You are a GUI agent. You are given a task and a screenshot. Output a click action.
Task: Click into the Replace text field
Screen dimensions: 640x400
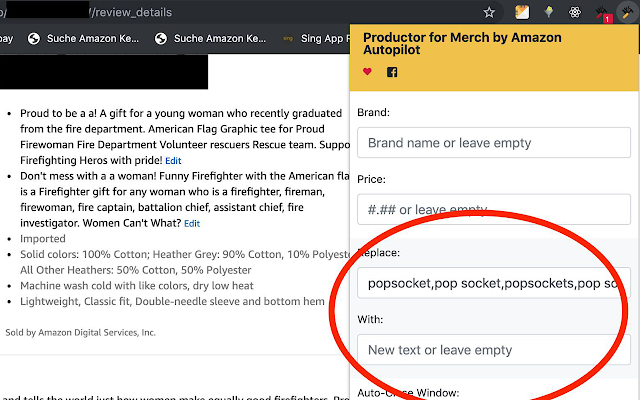click(494, 283)
